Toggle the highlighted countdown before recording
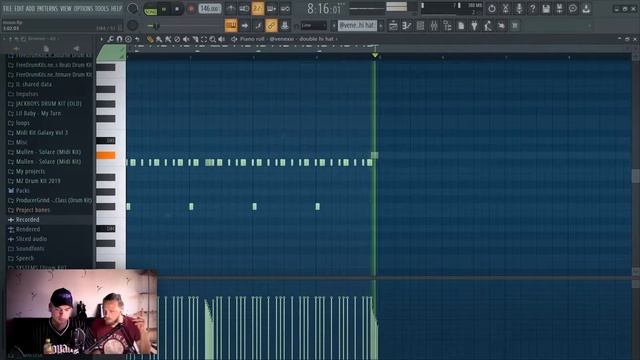 point(258,9)
